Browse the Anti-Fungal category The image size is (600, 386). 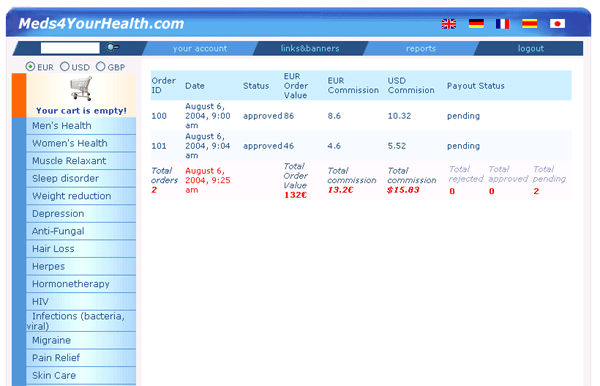click(x=81, y=231)
